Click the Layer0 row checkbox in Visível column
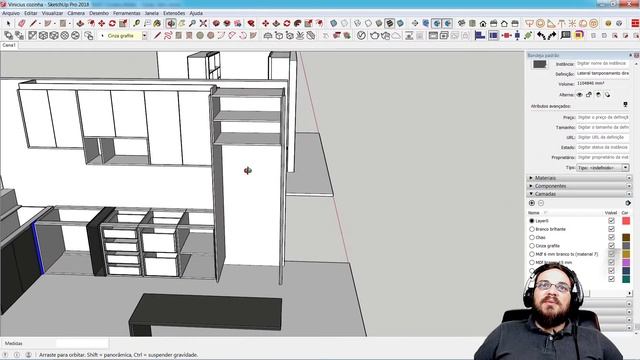640x360 pixels. [x=611, y=221]
